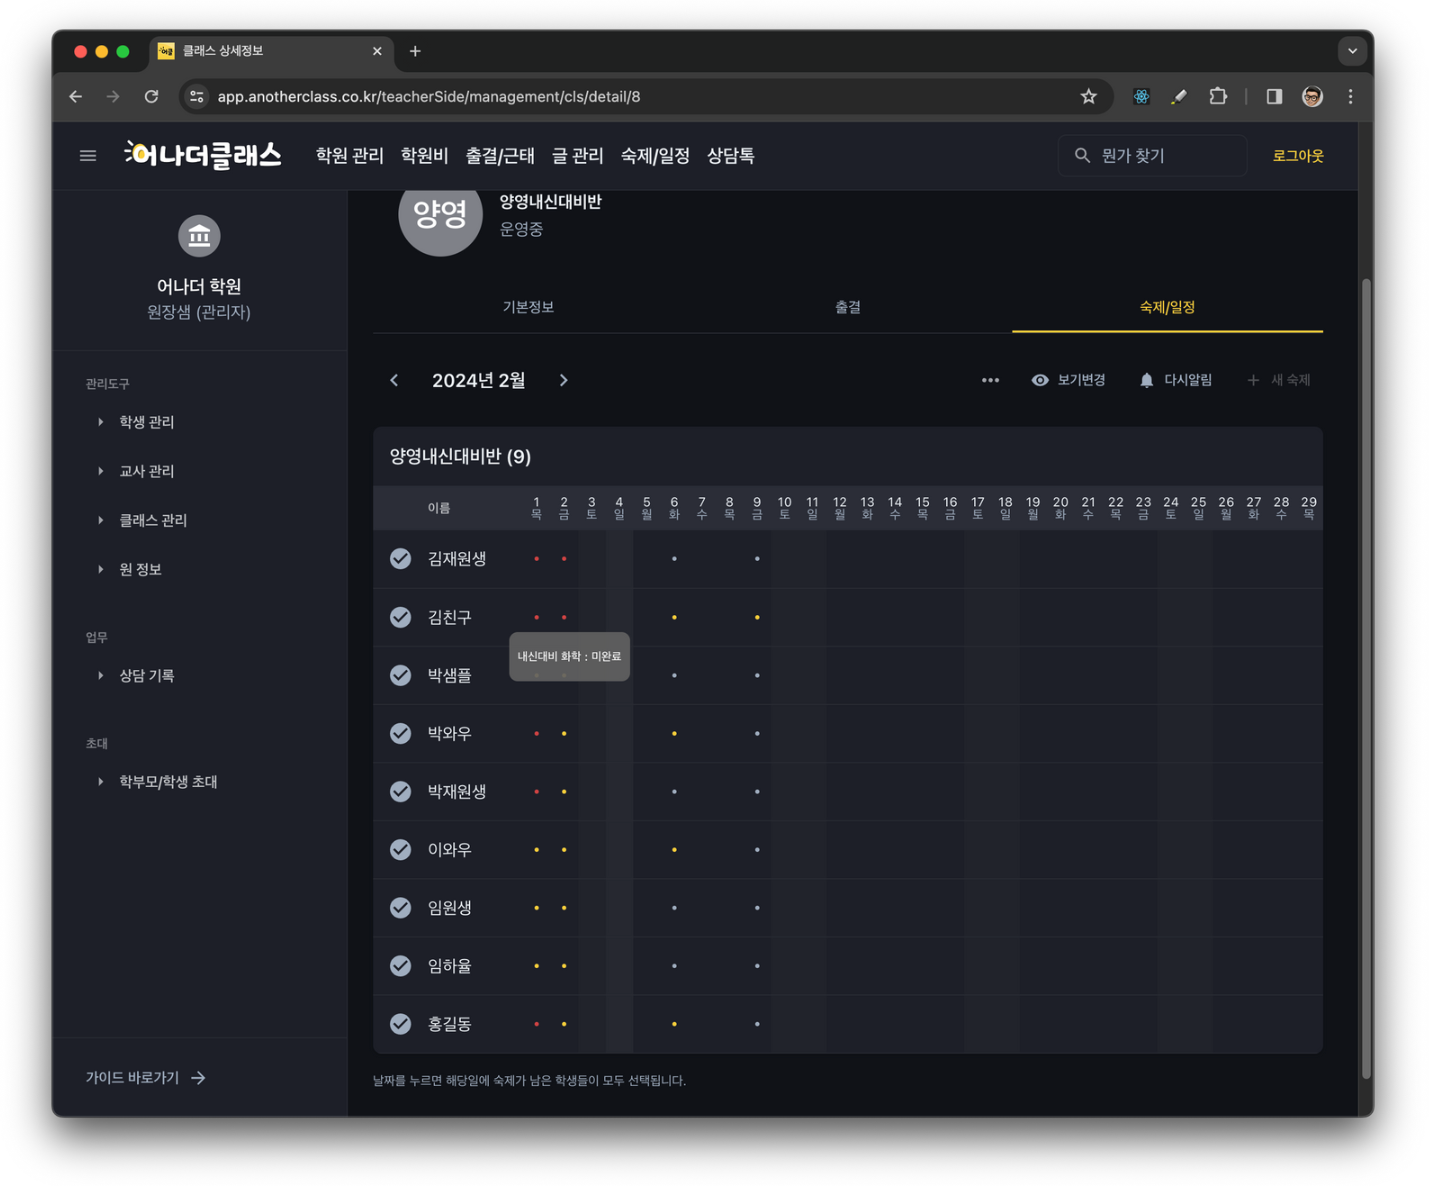Go to next month with the right chevron

(x=564, y=380)
